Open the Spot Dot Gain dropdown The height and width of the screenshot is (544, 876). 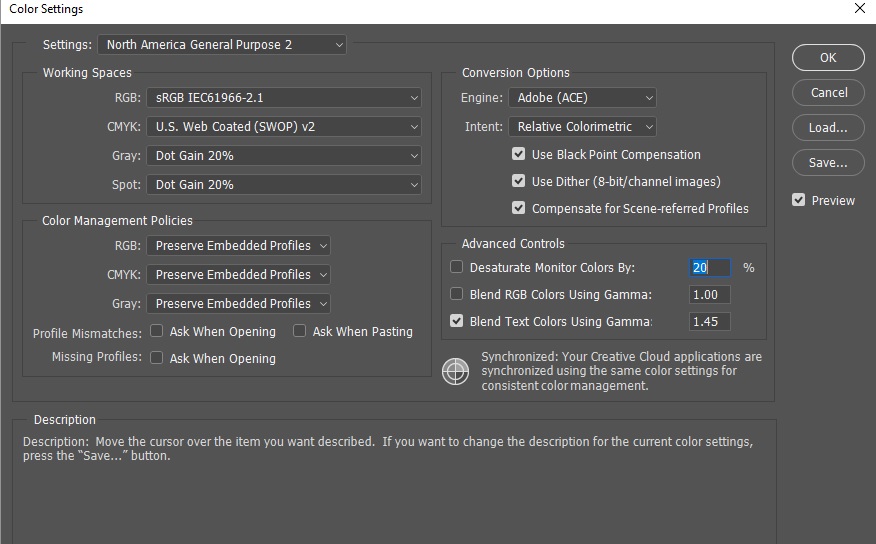coord(284,185)
